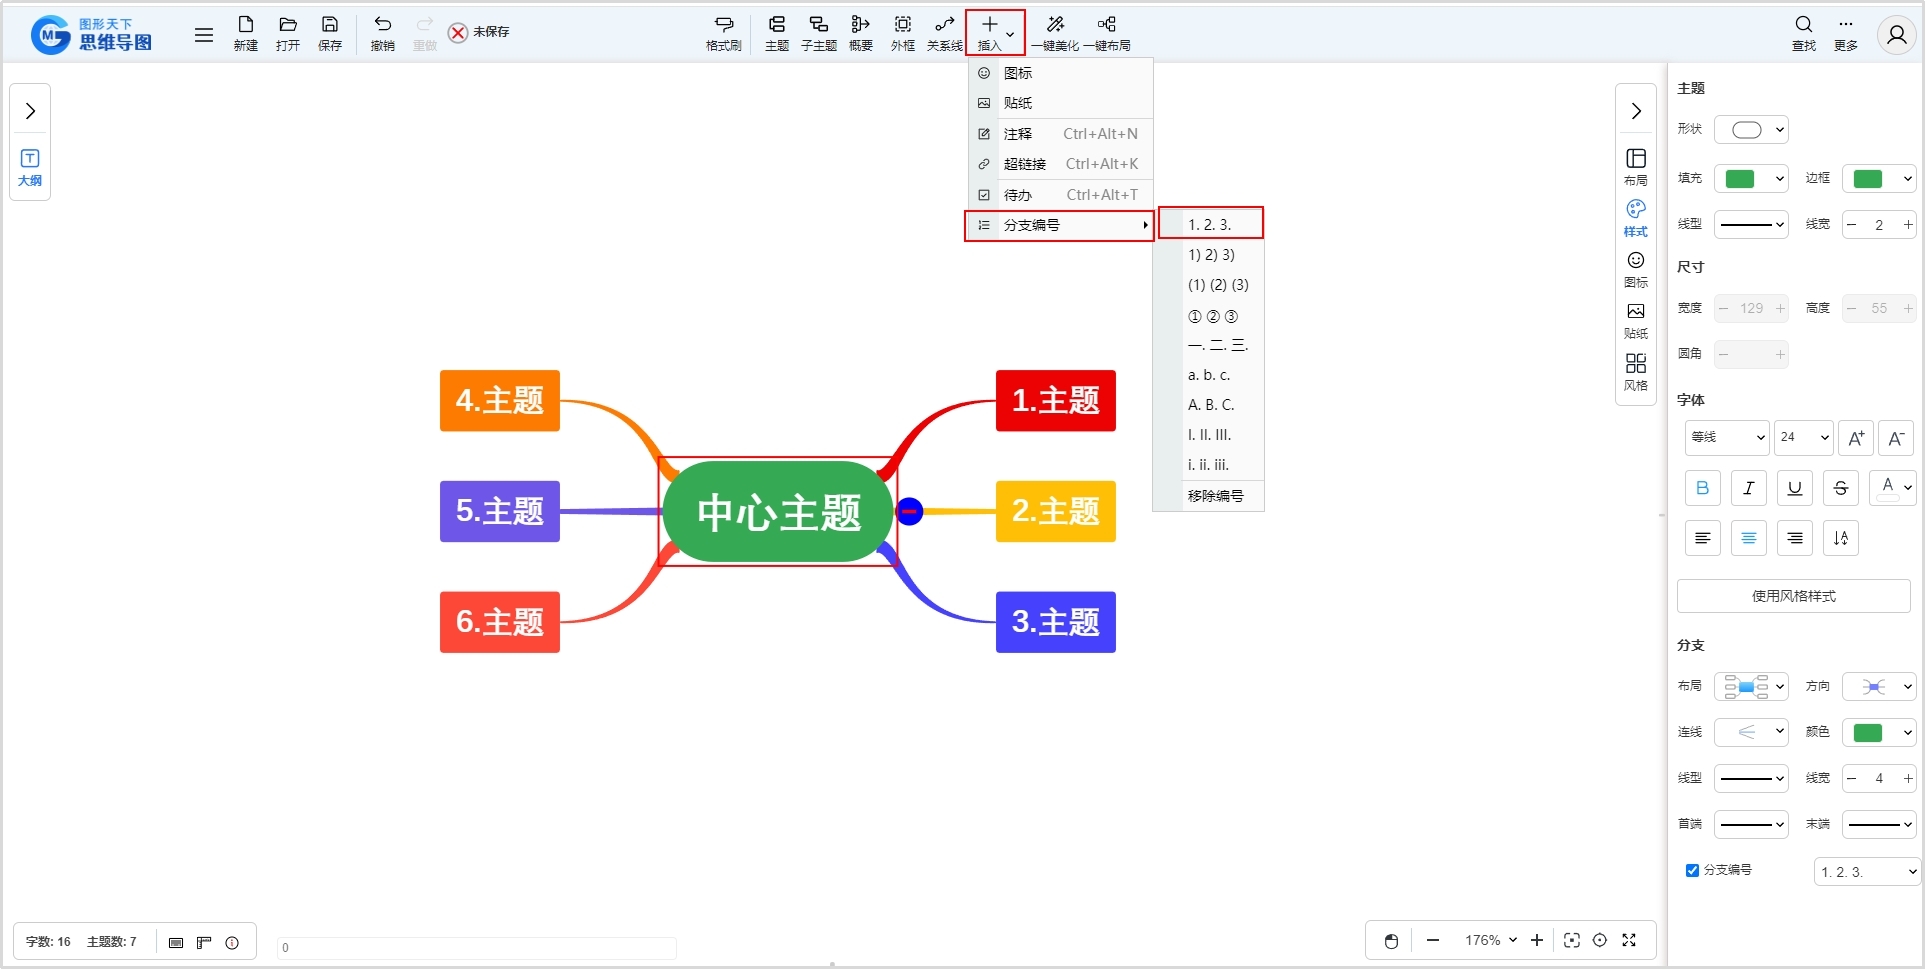This screenshot has width=1927, height=972.
Task: Select the 4.主题 orange node
Action: point(500,401)
